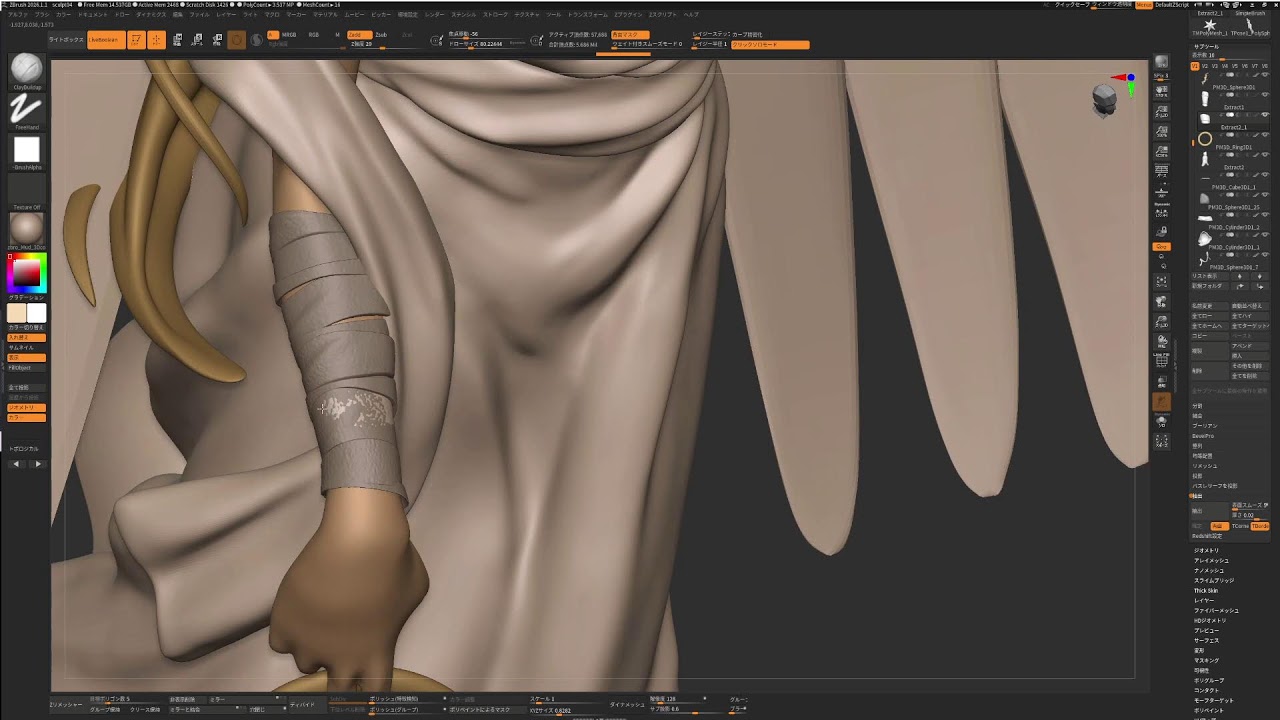This screenshot has height=720, width=1280.
Task: Click the Frame view icon
Action: (1162, 282)
